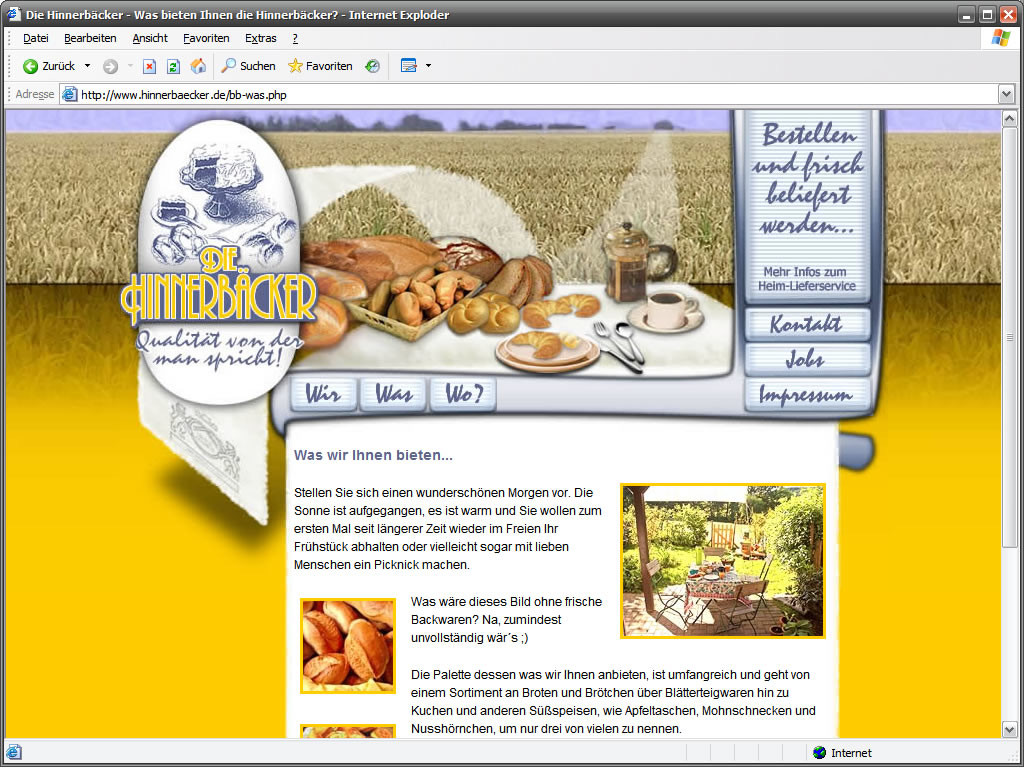Open the Favoriten star button

tap(320, 66)
